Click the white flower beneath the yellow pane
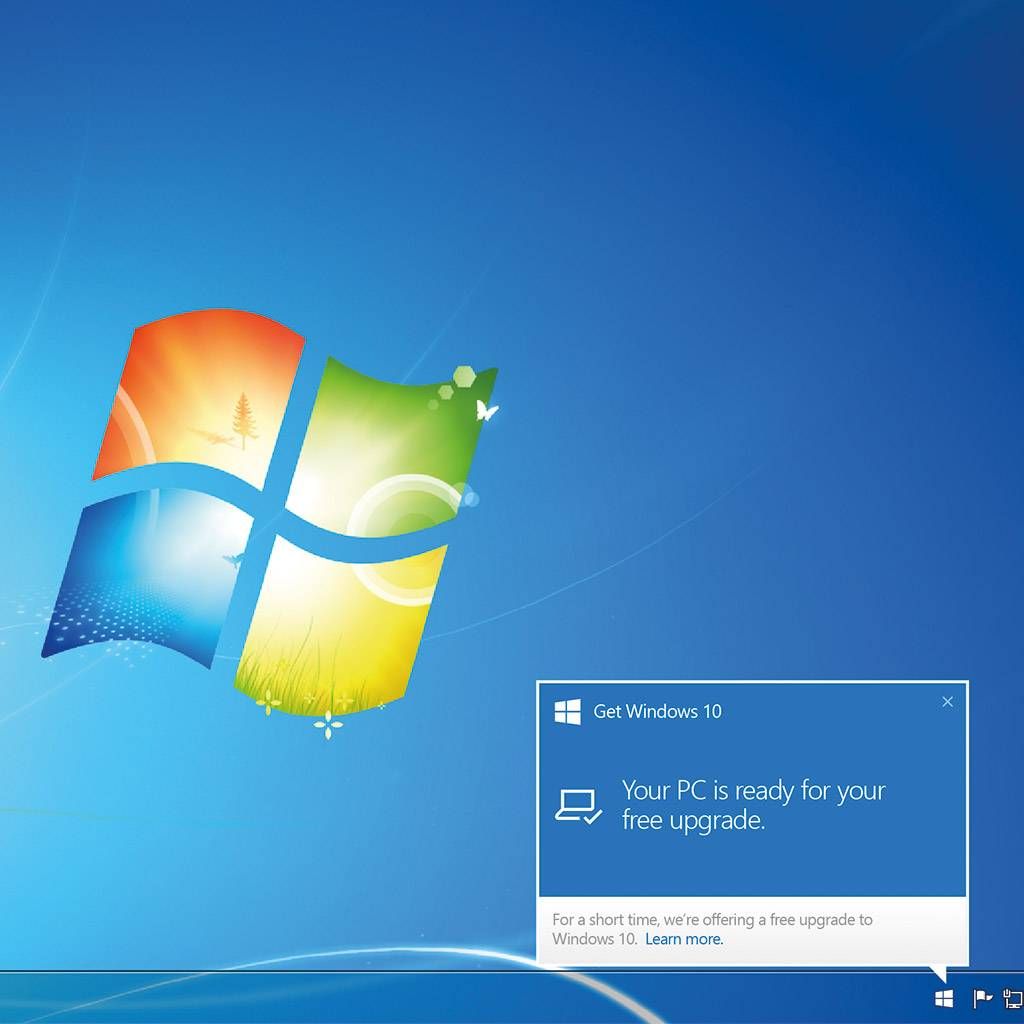Image resolution: width=1024 pixels, height=1024 pixels. click(328, 724)
